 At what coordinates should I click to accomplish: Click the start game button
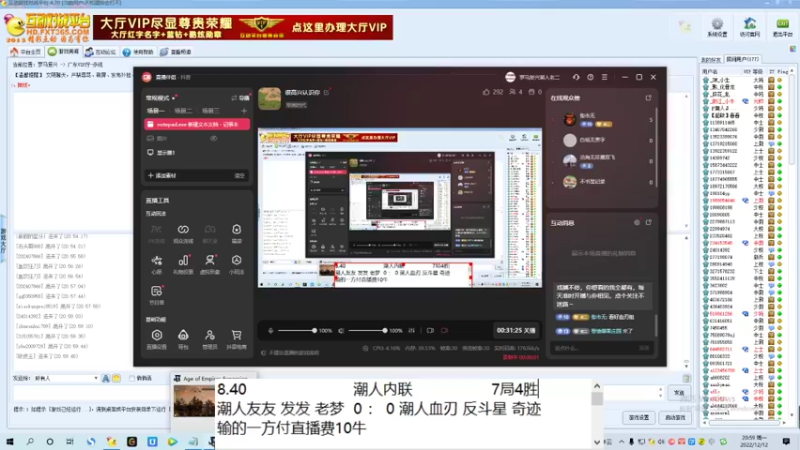[675, 417]
